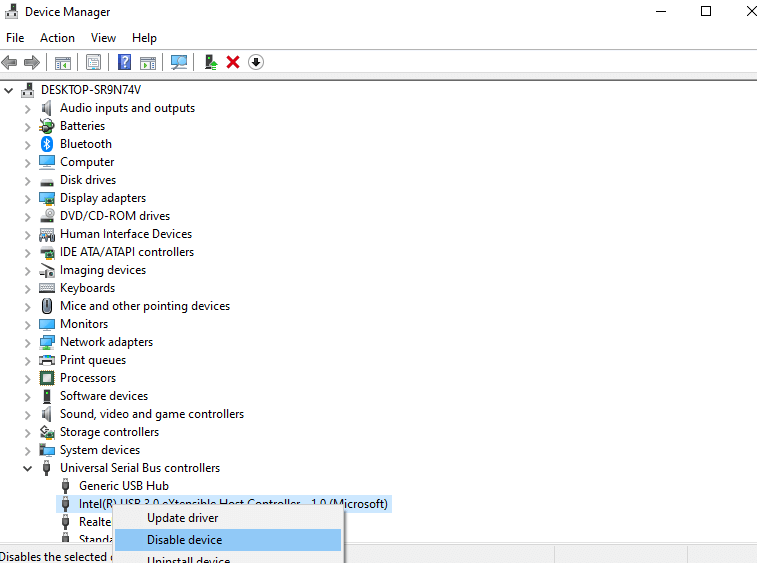Select the Software devices label
757x563 pixels.
pyautogui.click(x=104, y=396)
